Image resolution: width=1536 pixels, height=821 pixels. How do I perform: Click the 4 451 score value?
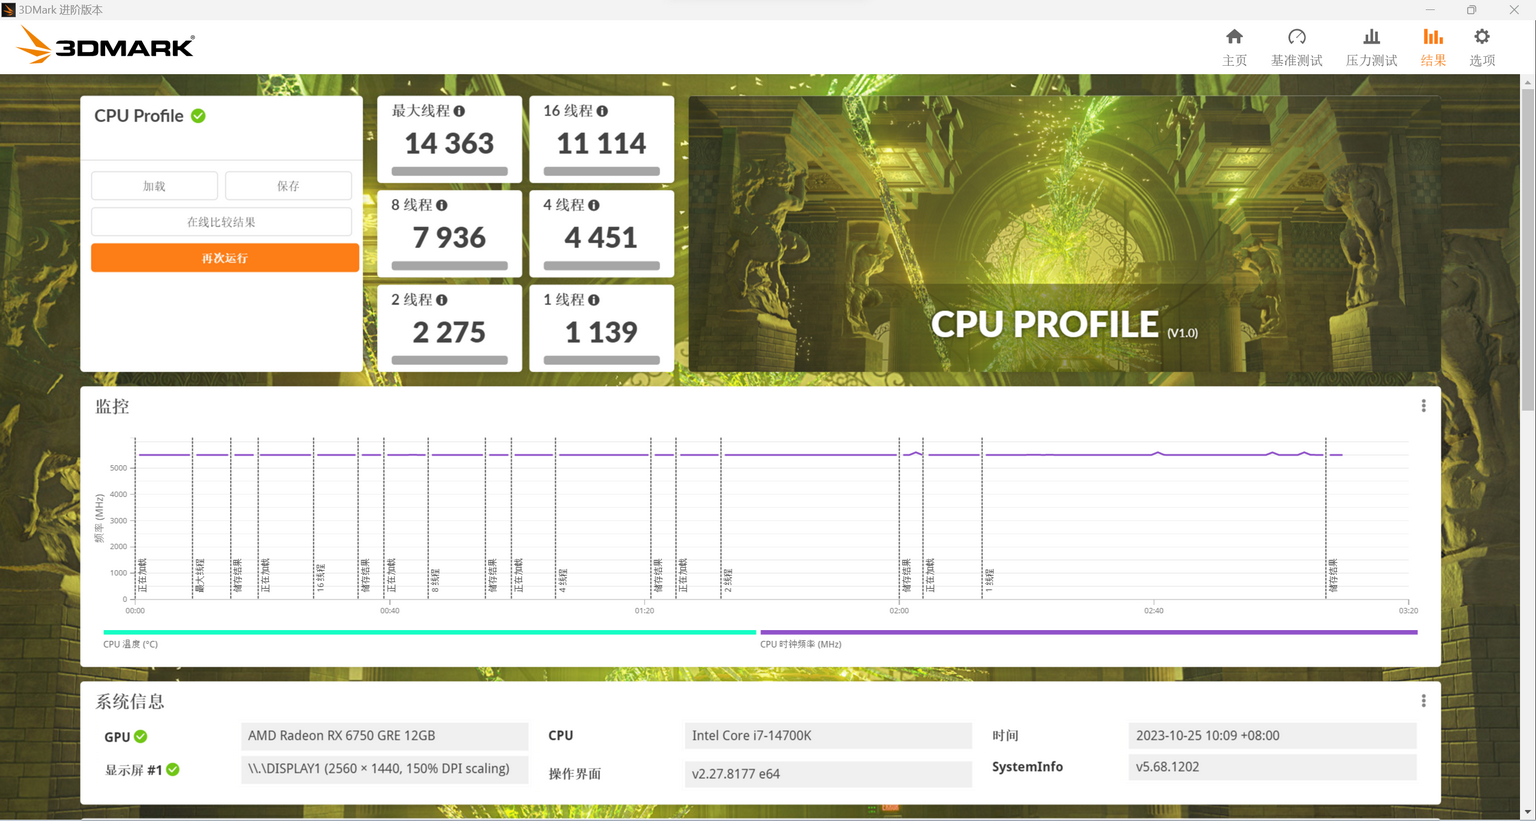point(601,238)
